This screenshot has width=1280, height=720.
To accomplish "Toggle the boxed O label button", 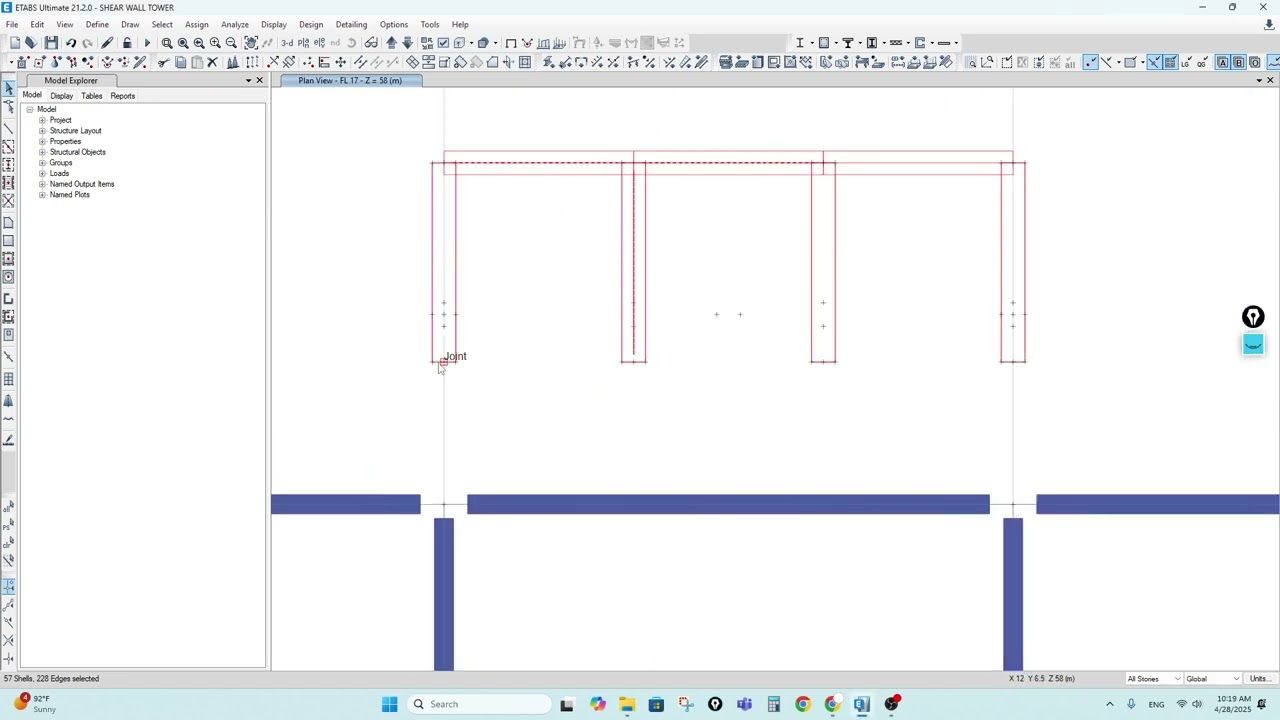I will 1254,63.
